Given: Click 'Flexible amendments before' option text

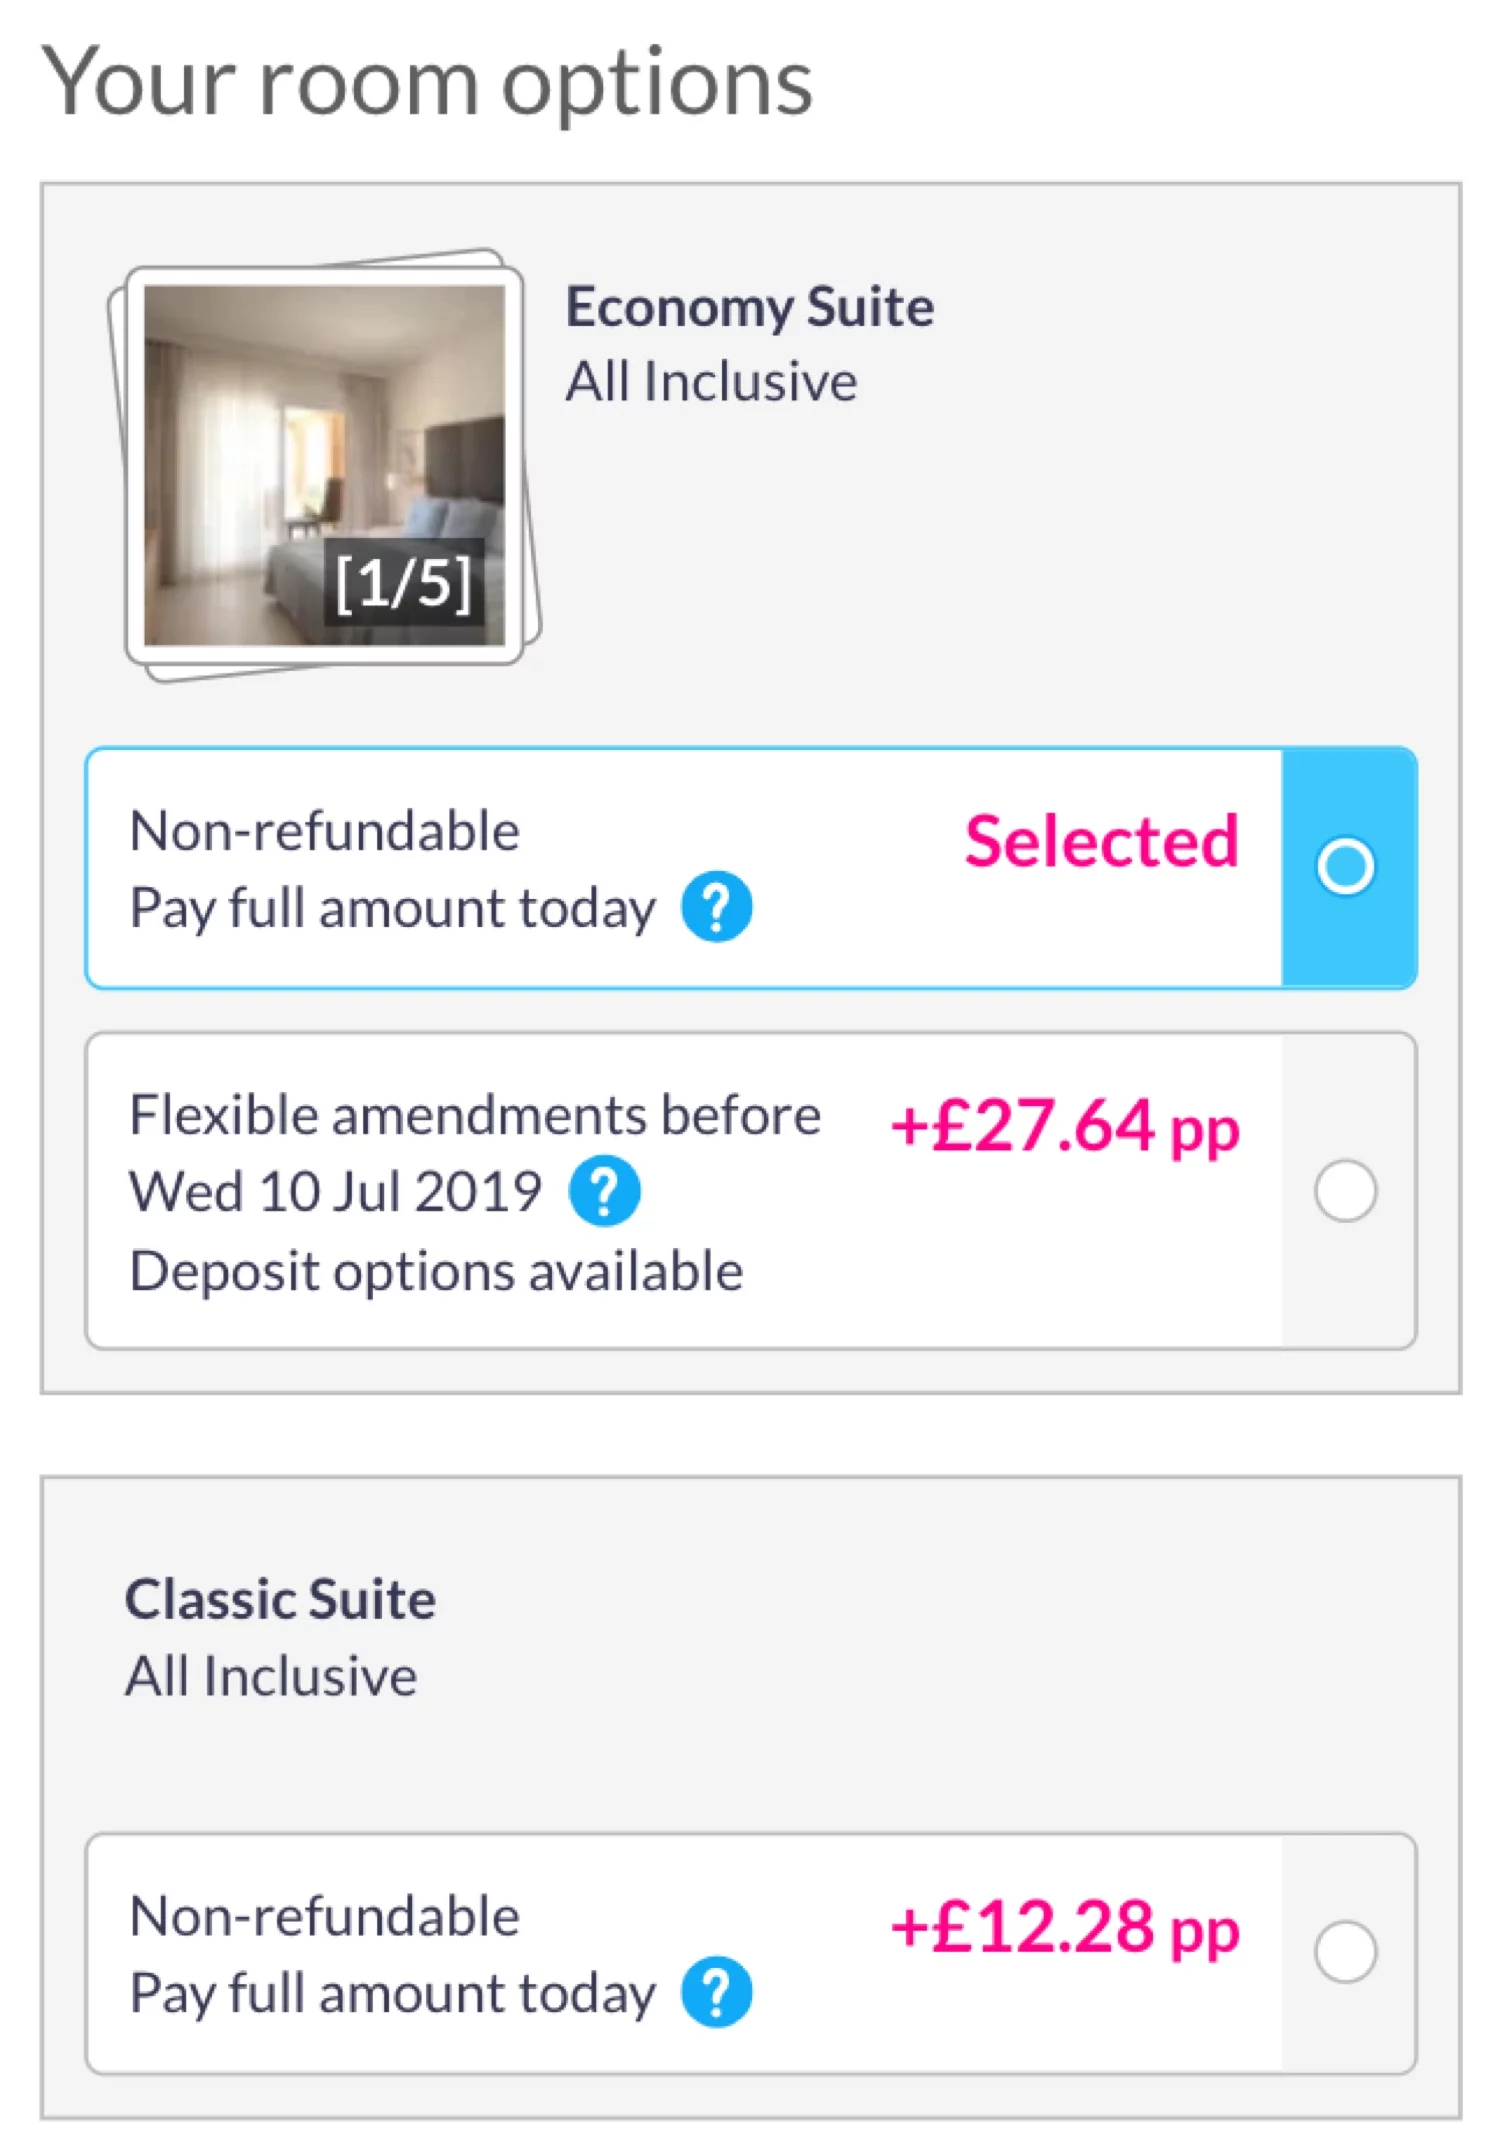Looking at the screenshot, I should pyautogui.click(x=475, y=1115).
